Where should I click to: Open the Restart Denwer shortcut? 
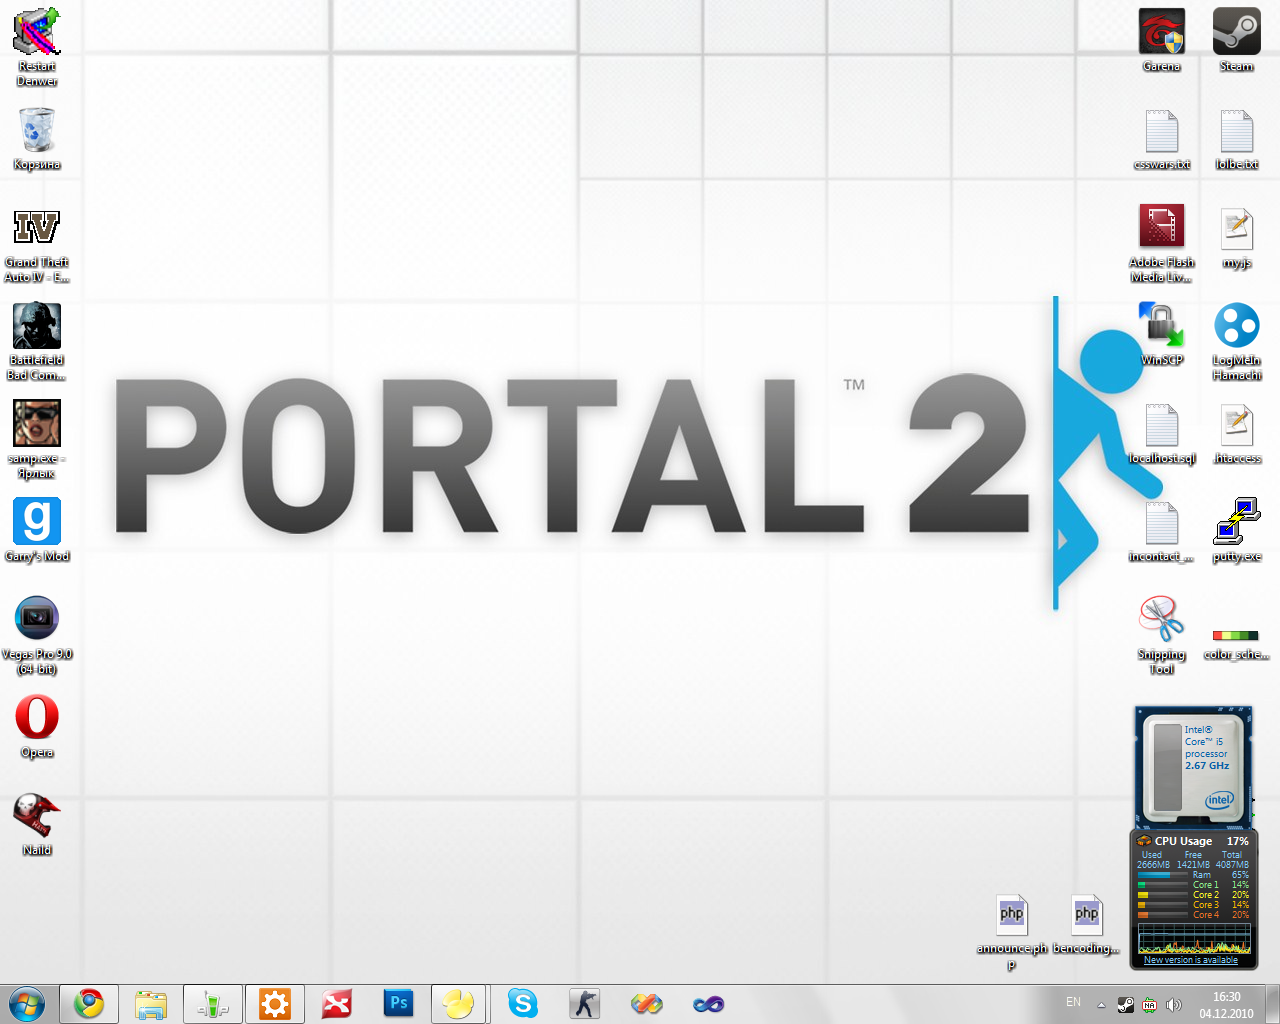point(37,47)
